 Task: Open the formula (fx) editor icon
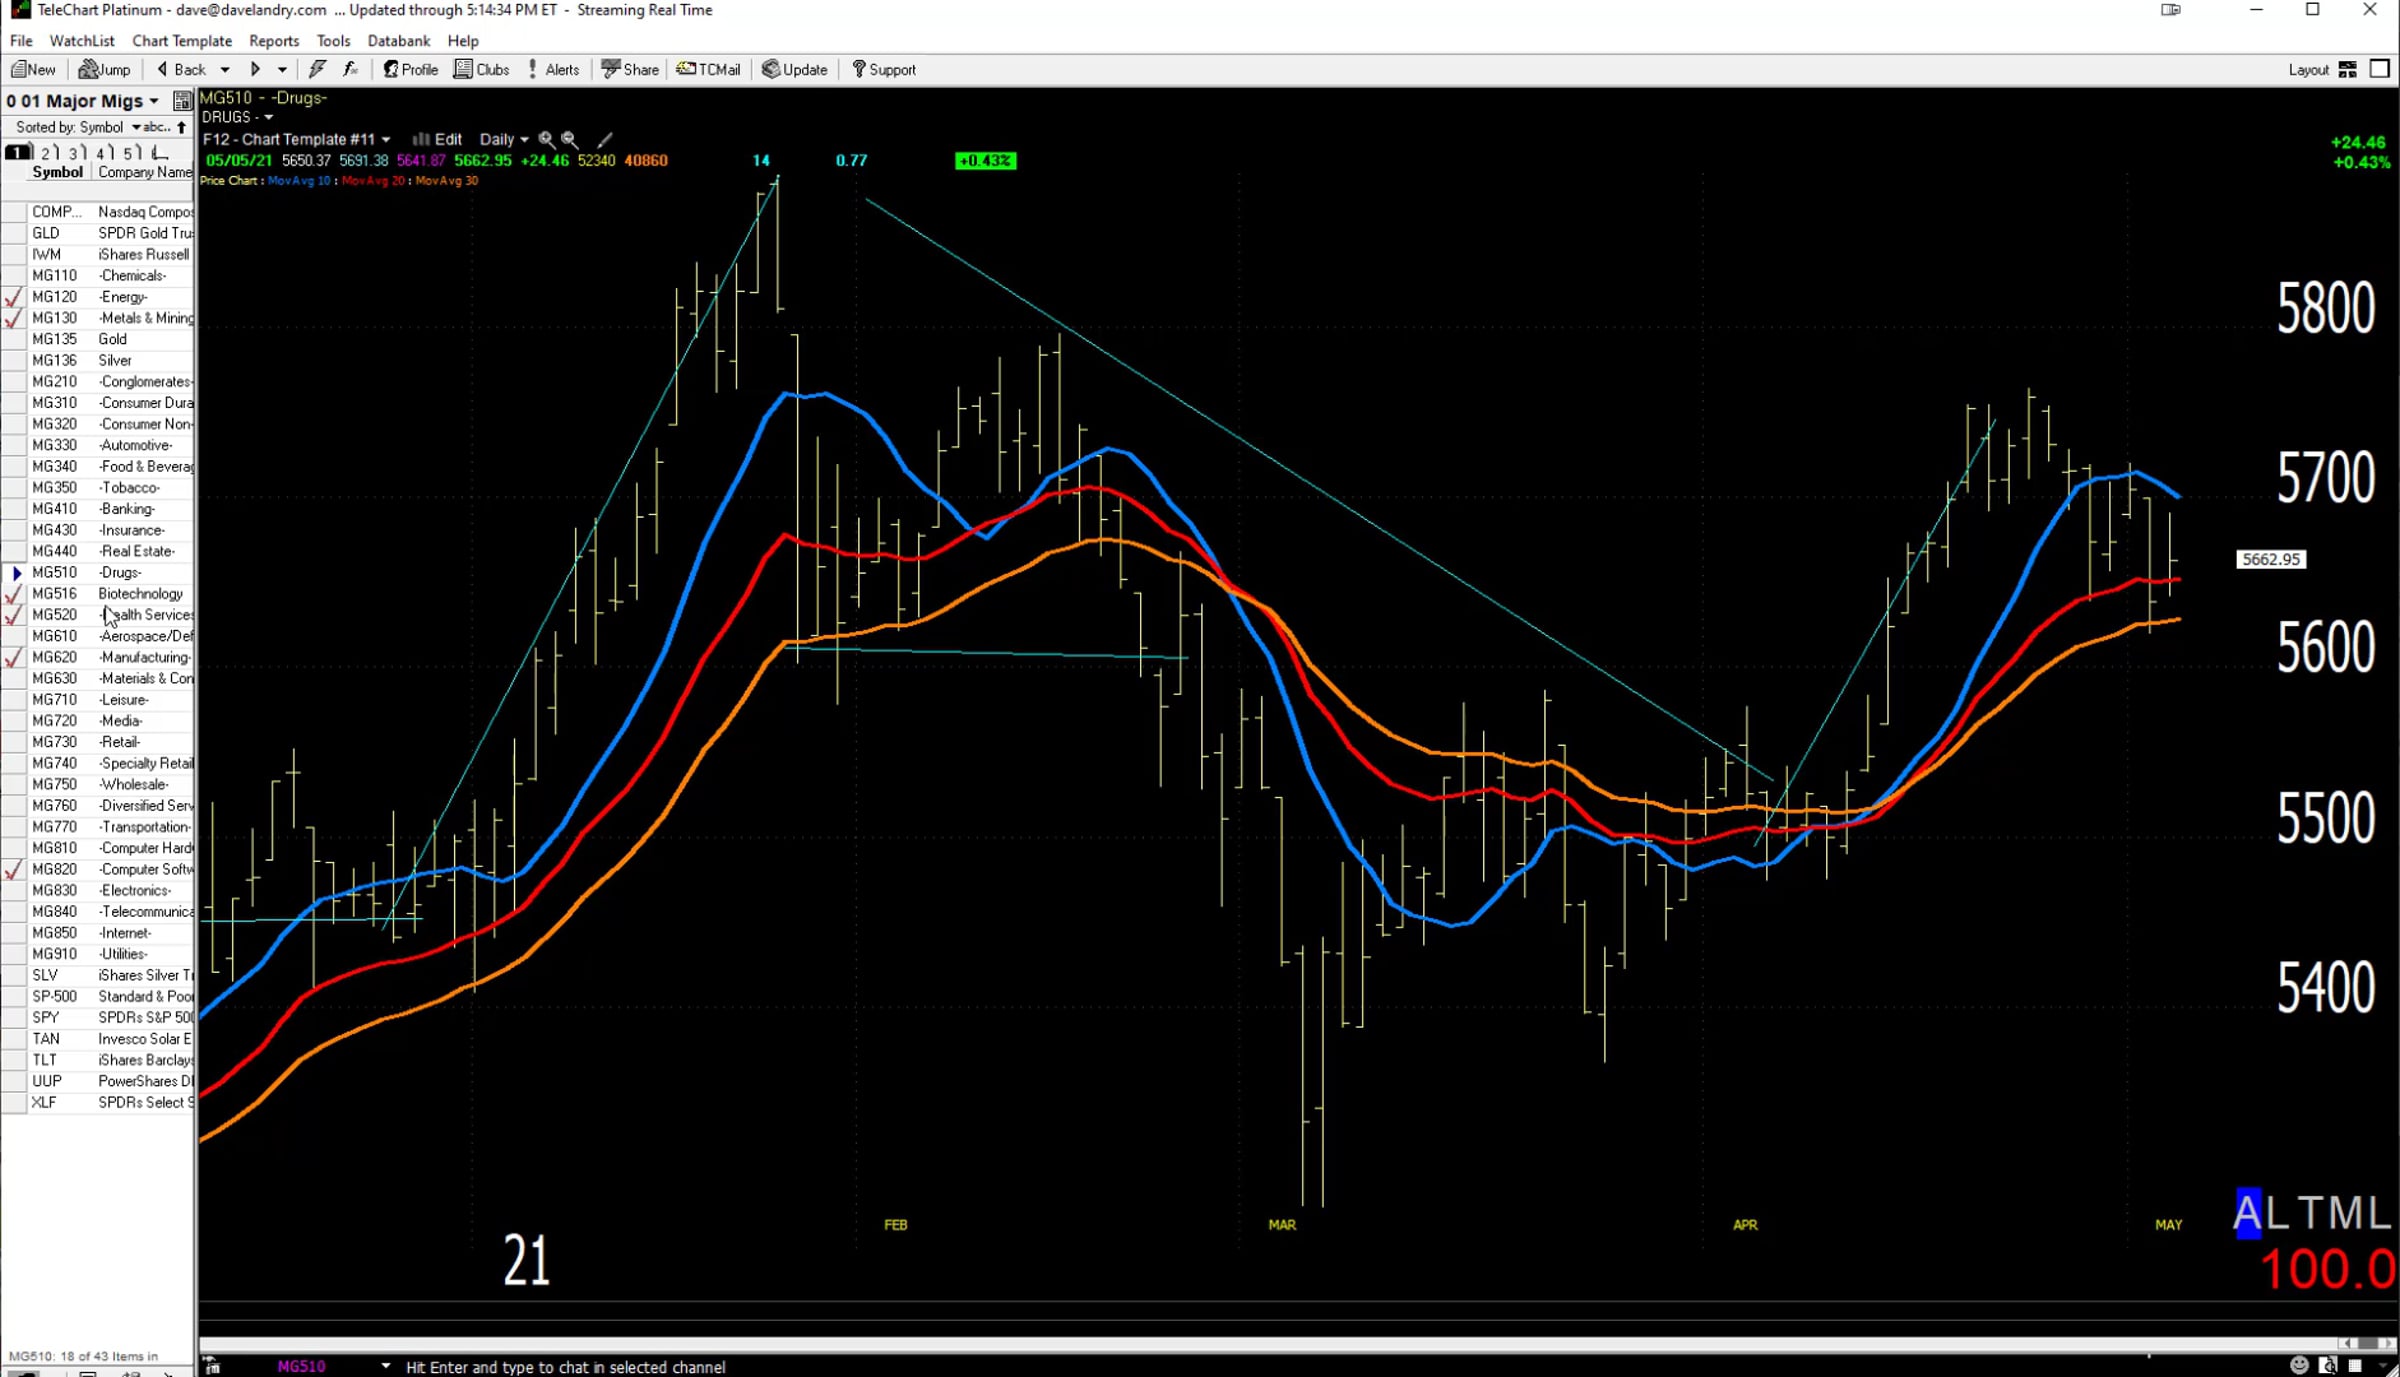tap(350, 69)
